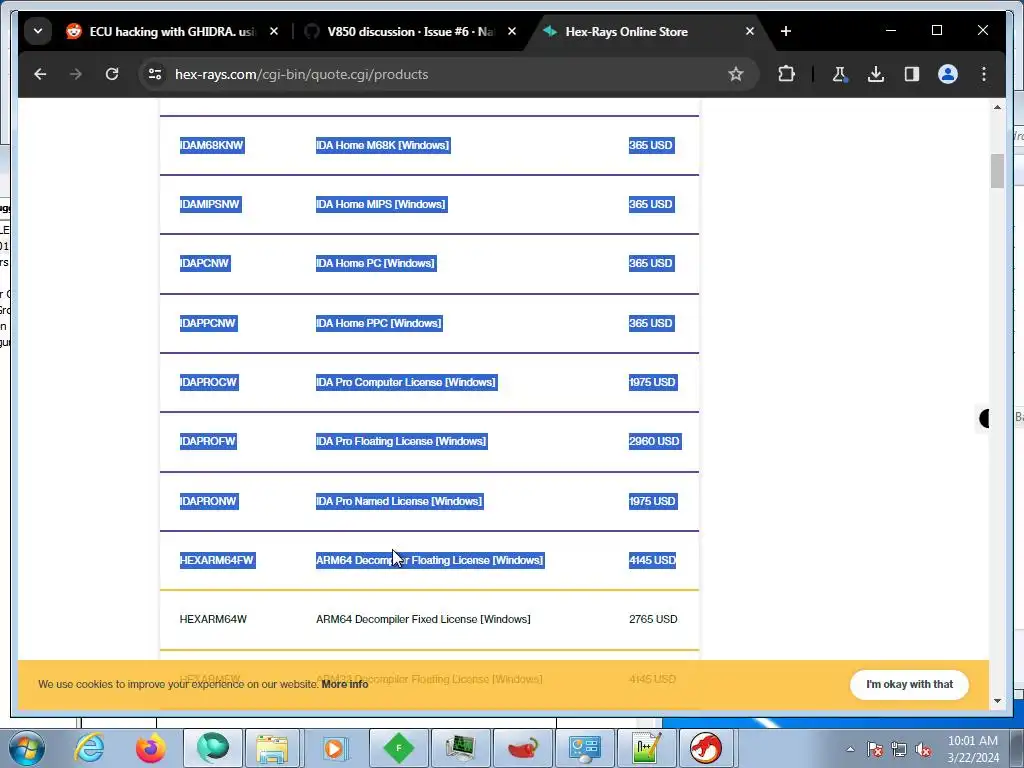Bookmark this page with the star icon
Viewport: 1024px width, 768px height.
click(x=736, y=74)
